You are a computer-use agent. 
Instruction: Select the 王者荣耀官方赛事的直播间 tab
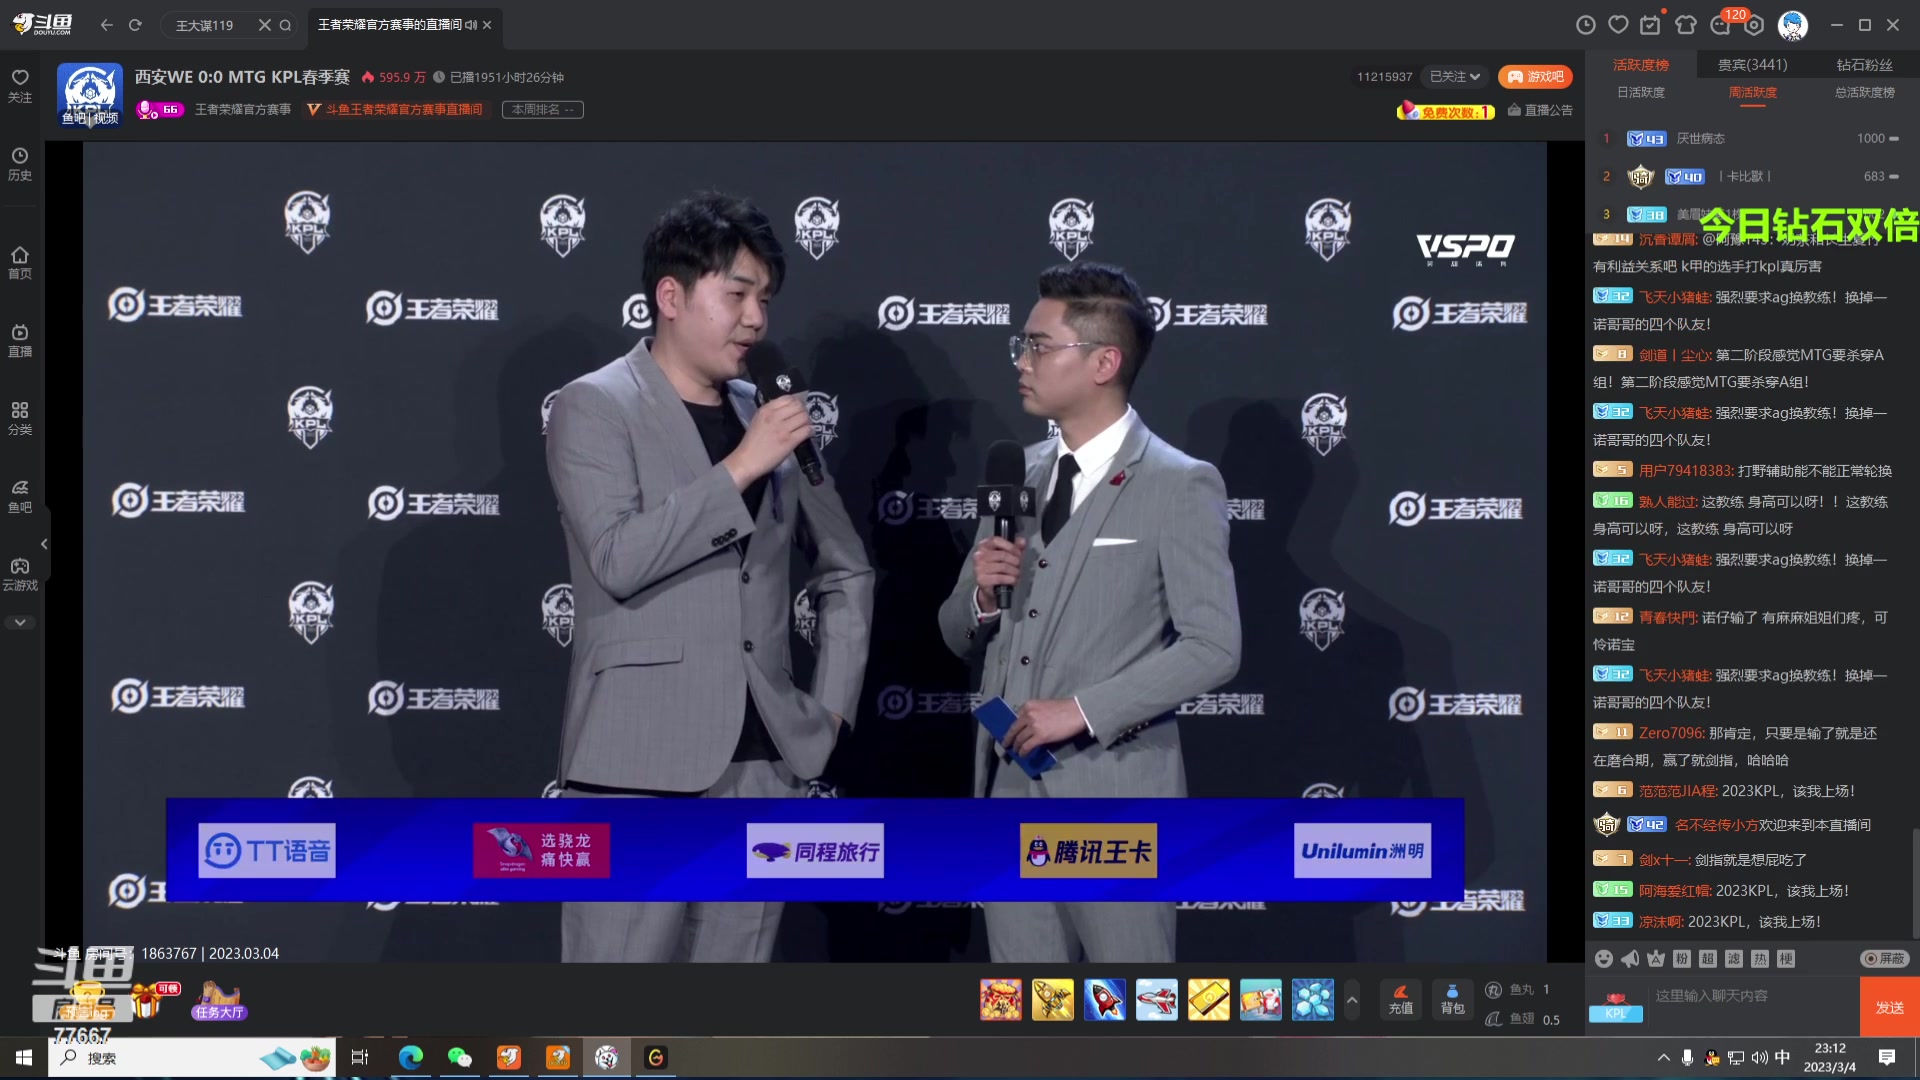tap(404, 25)
